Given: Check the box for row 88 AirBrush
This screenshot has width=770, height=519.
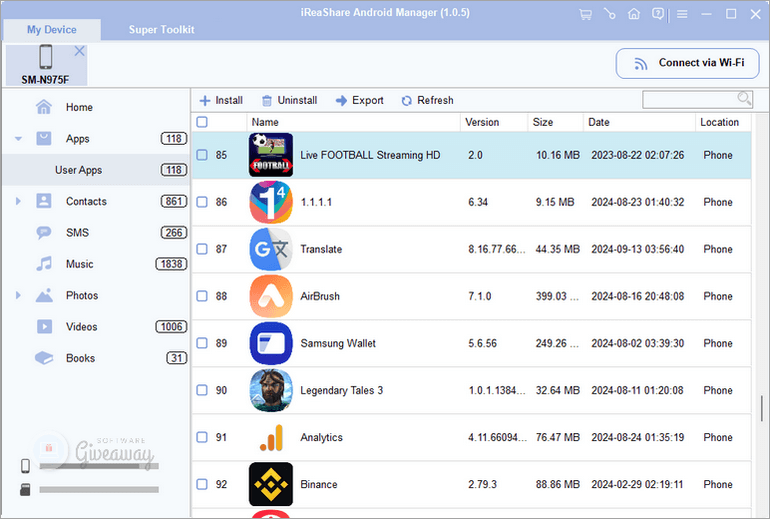Looking at the screenshot, I should [202, 296].
